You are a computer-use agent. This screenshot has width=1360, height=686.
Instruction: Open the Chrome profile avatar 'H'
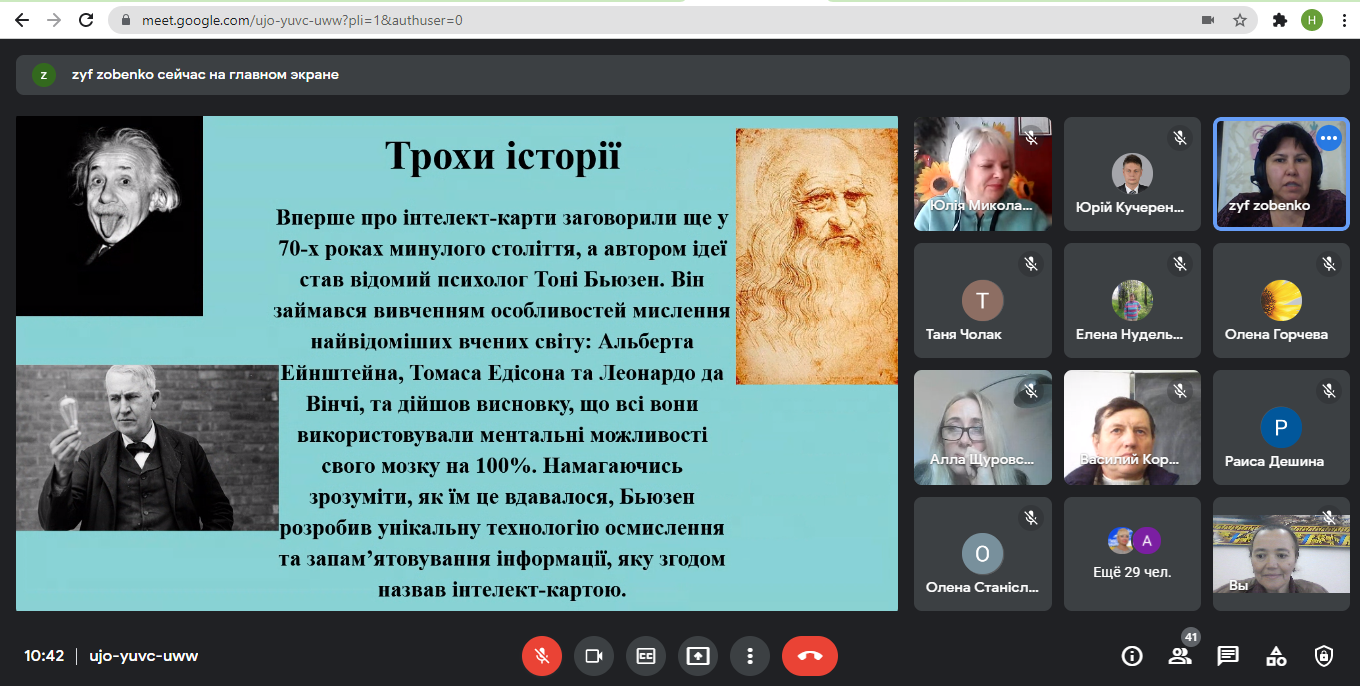click(1312, 20)
